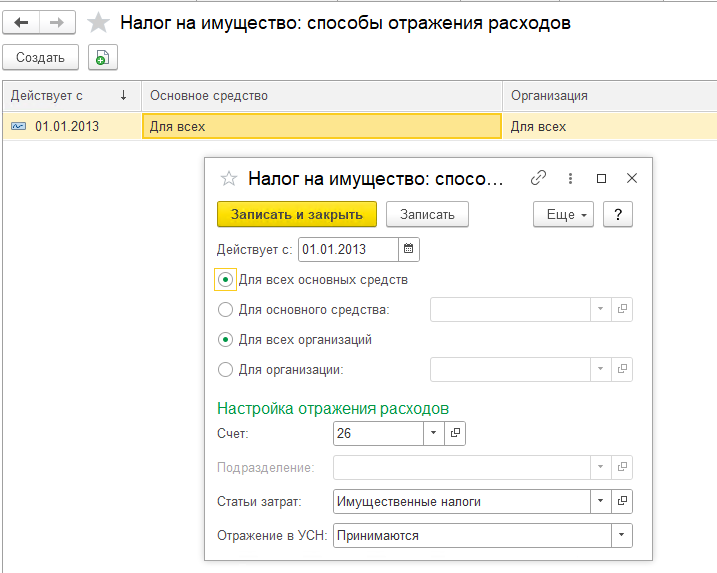Click the Статьи затрат field Имущественные налоги
Image resolution: width=717 pixels, height=573 pixels.
click(x=462, y=501)
